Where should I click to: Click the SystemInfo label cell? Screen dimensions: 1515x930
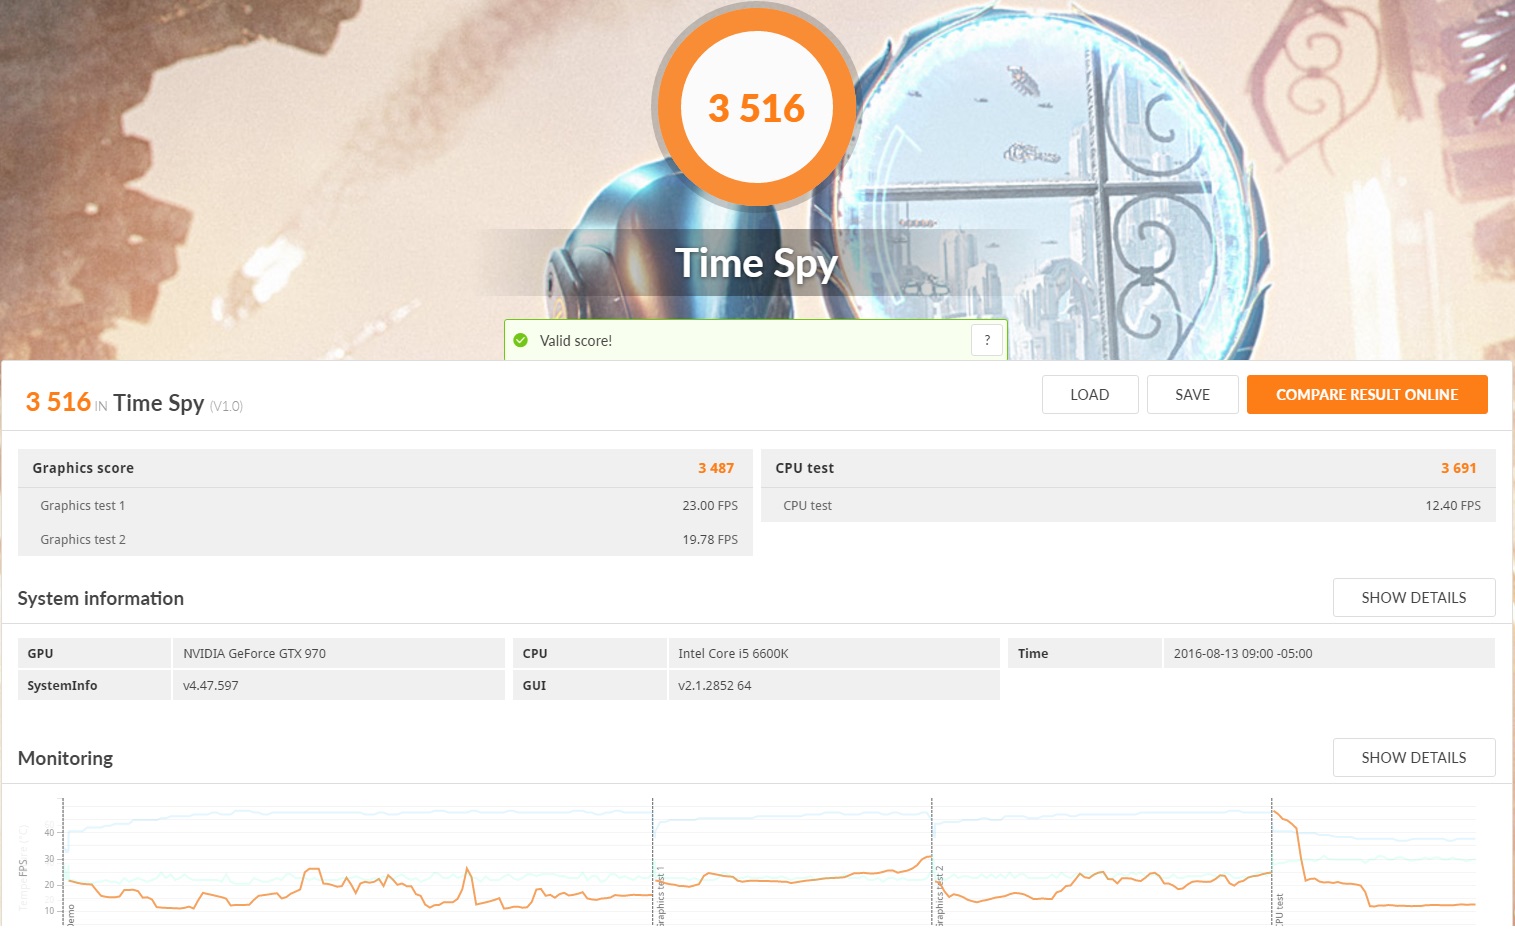pyautogui.click(x=94, y=685)
